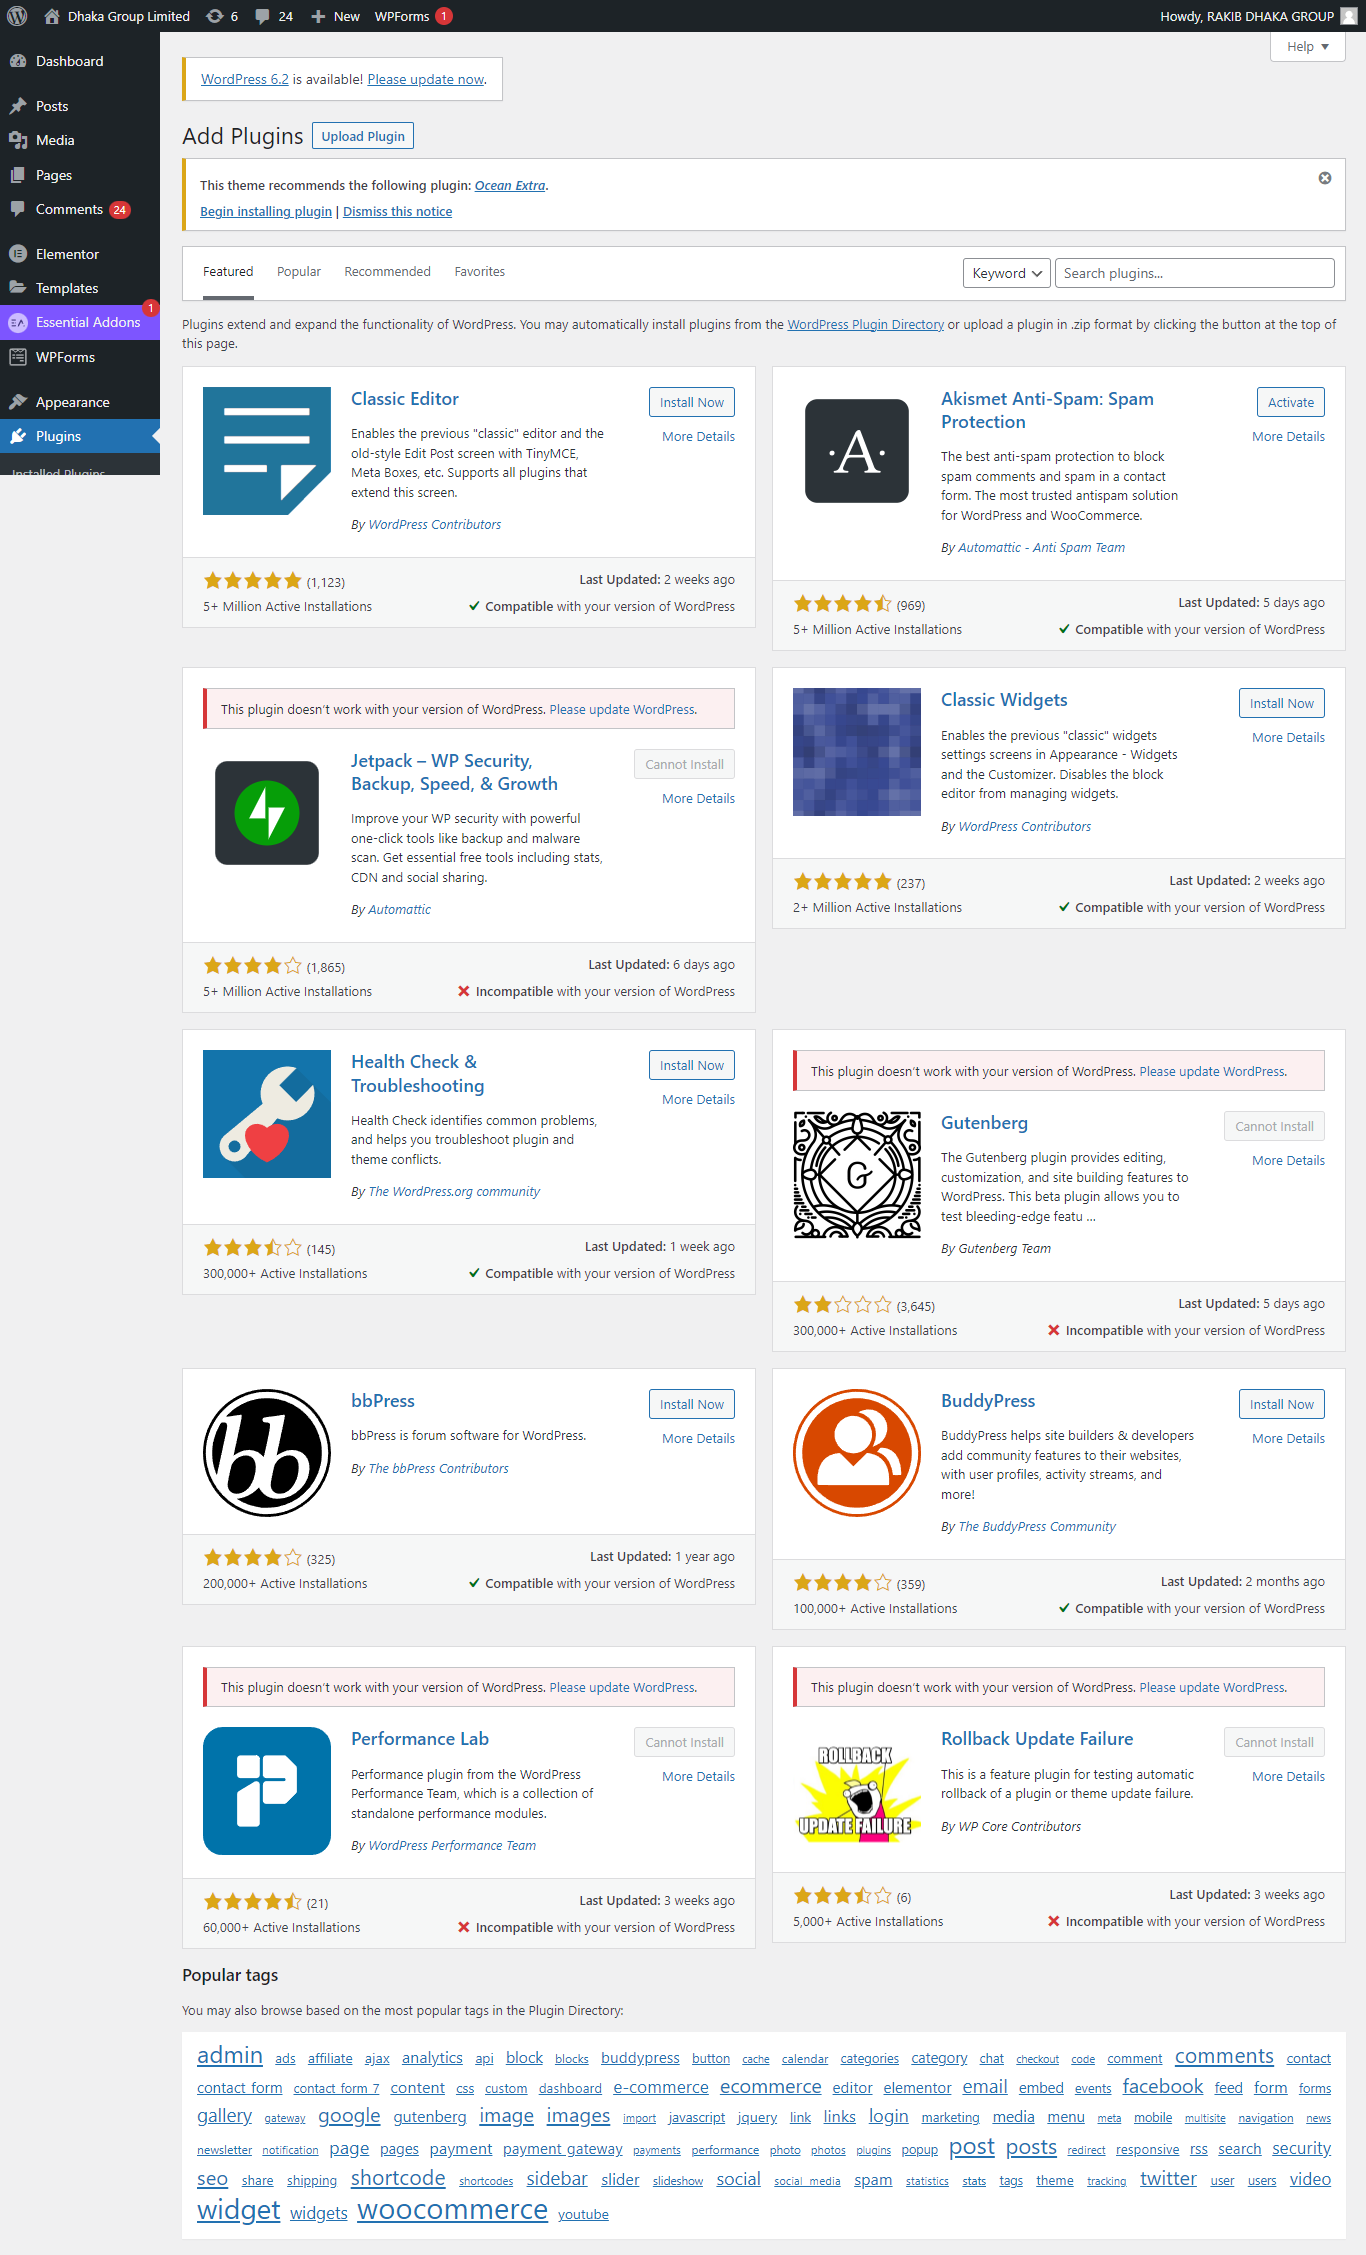Open the Automattic author link under Jetpack
The height and width of the screenshot is (2255, 1366).
coord(399,910)
